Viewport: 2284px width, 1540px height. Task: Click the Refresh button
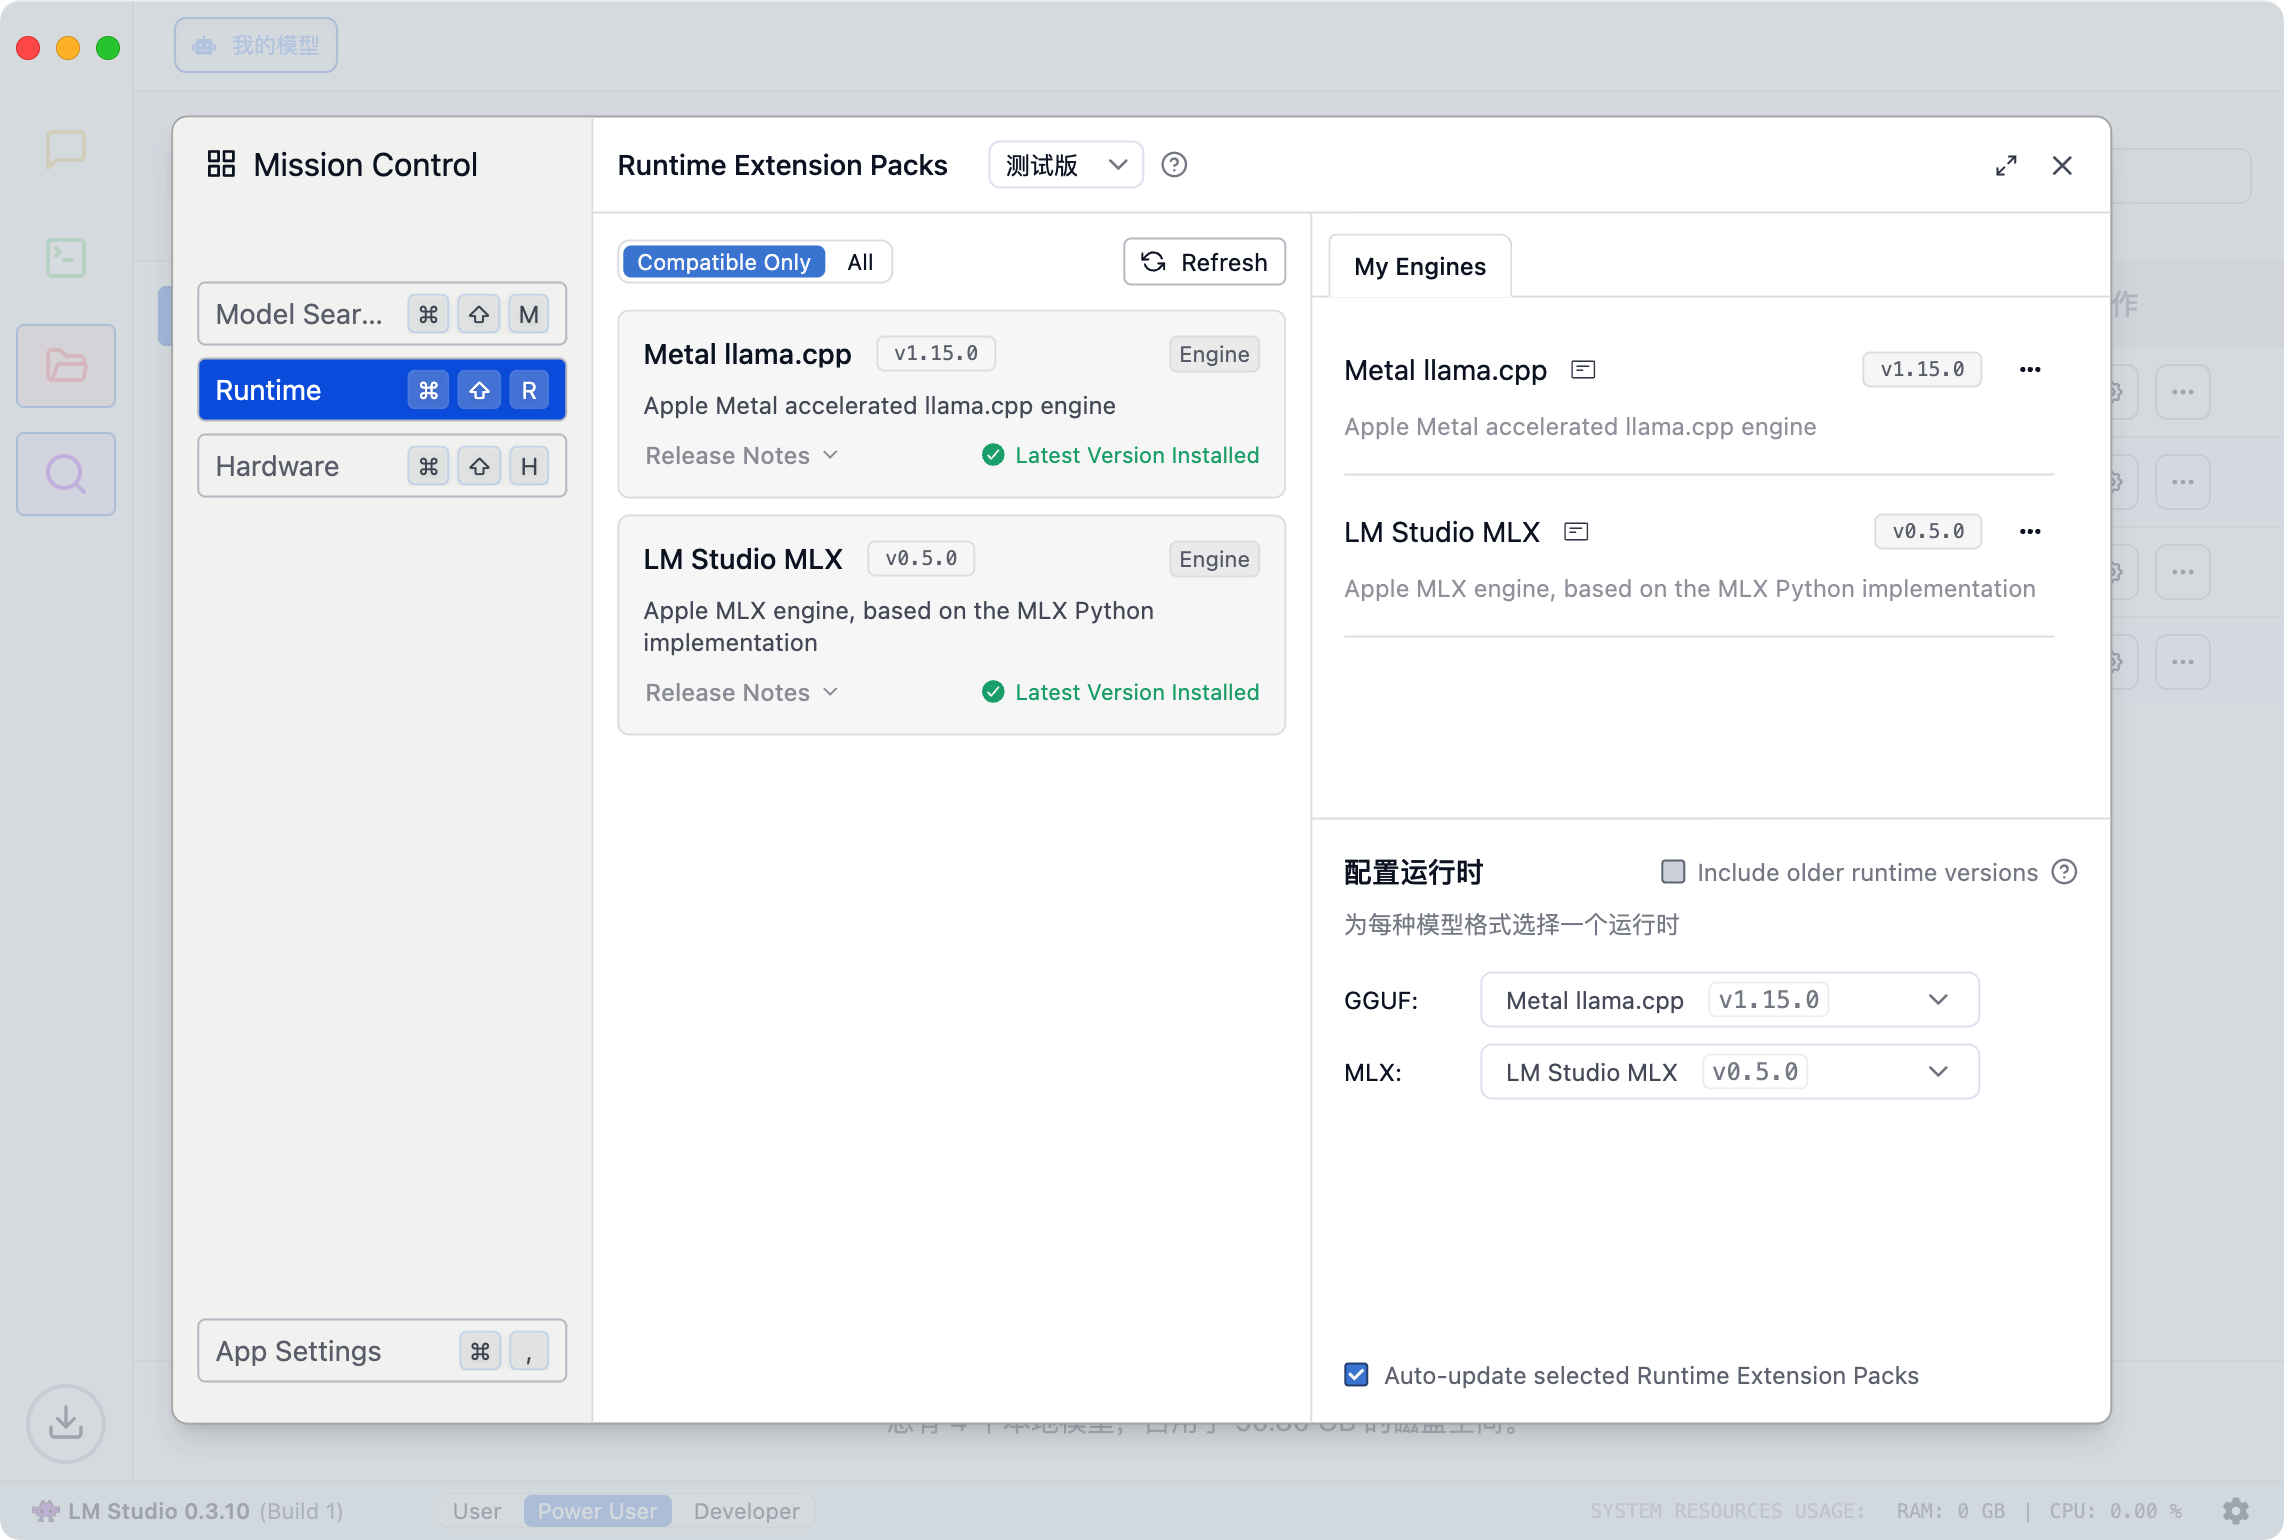coord(1204,262)
